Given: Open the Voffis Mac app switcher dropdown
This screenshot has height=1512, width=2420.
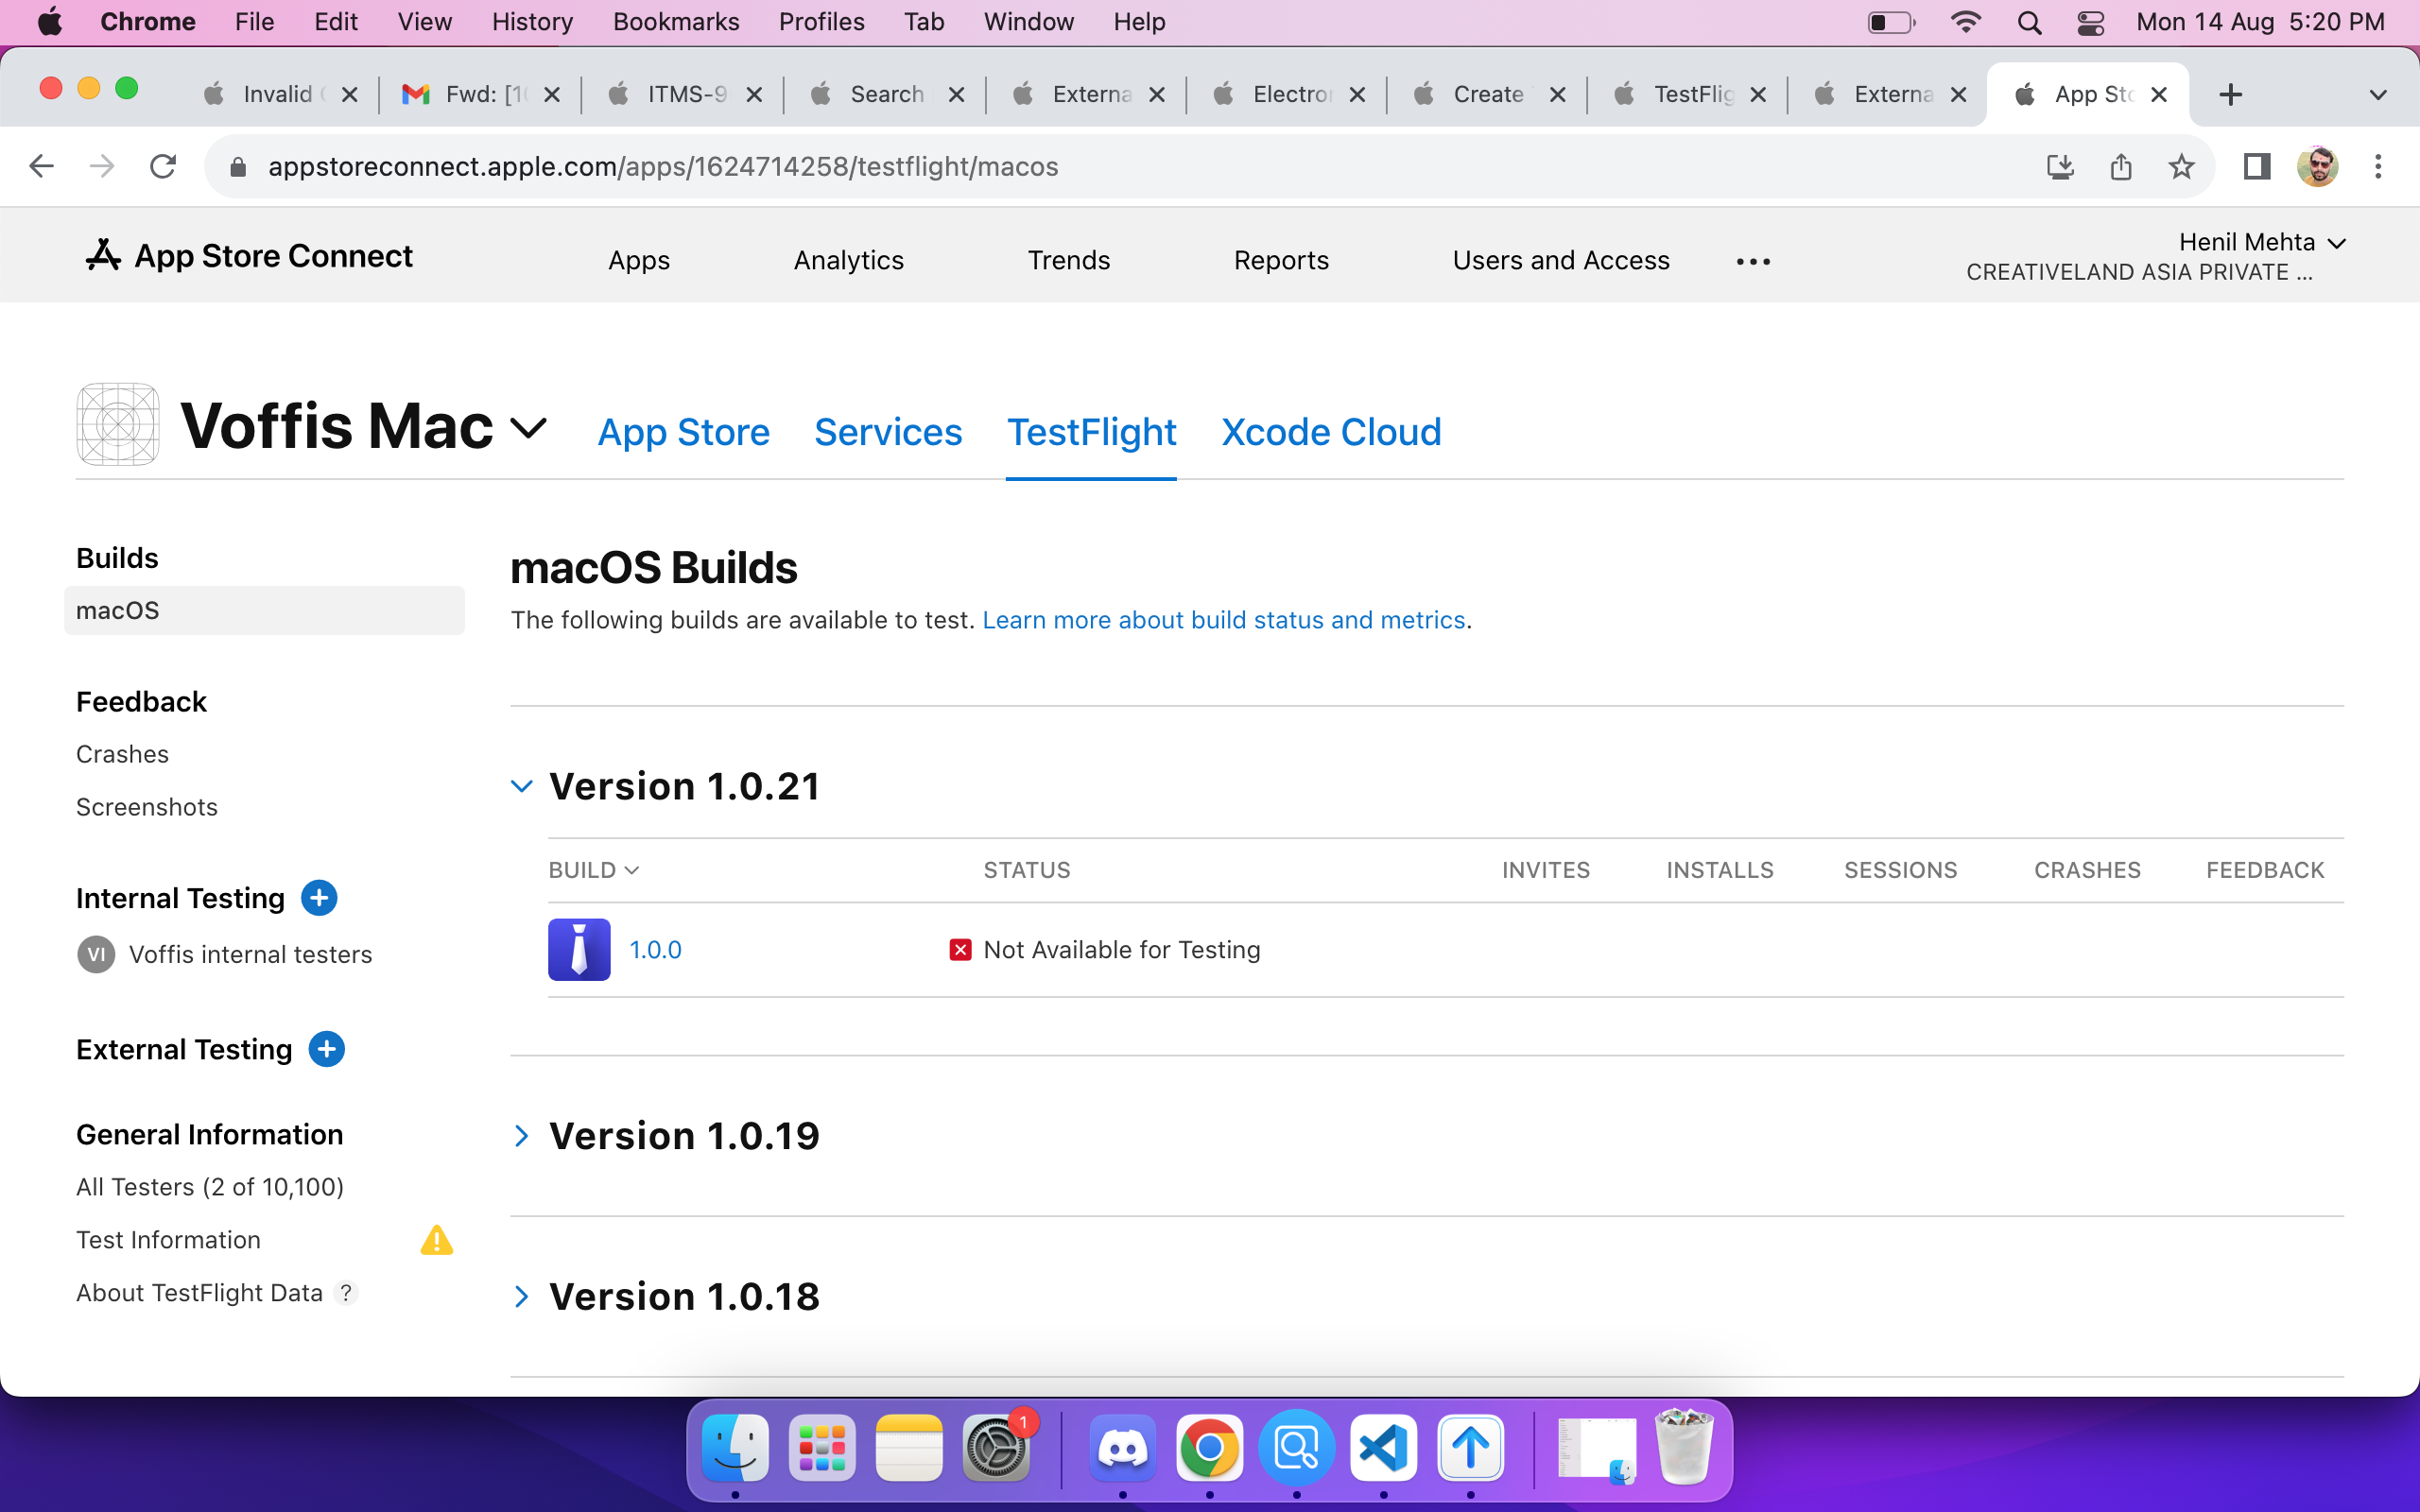Looking at the screenshot, I should click(x=528, y=428).
